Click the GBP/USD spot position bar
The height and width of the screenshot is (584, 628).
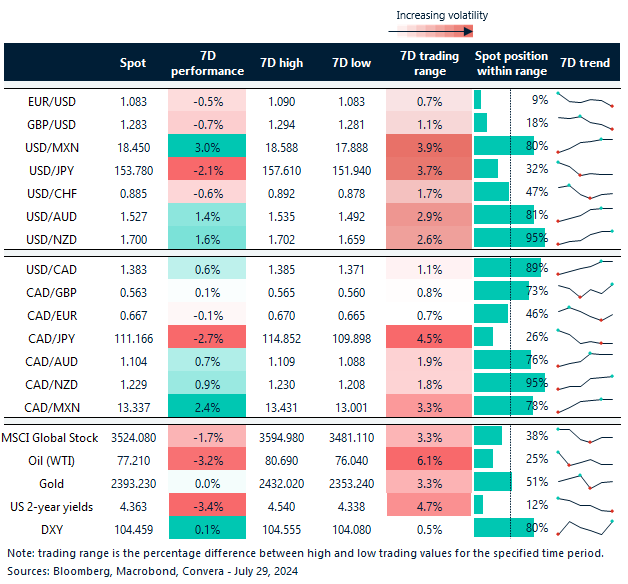[481, 122]
